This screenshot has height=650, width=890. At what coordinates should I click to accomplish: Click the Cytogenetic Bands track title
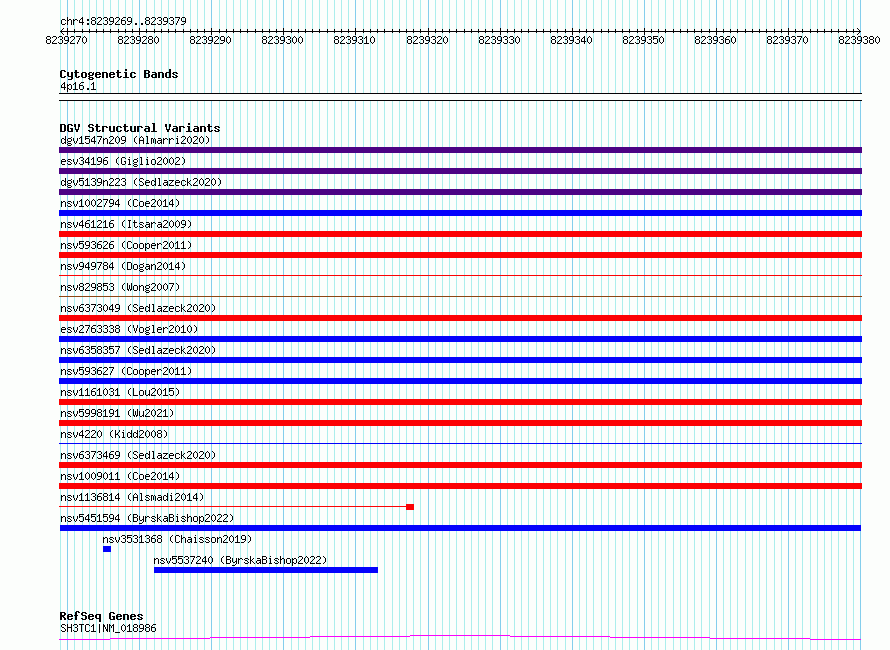tap(119, 74)
